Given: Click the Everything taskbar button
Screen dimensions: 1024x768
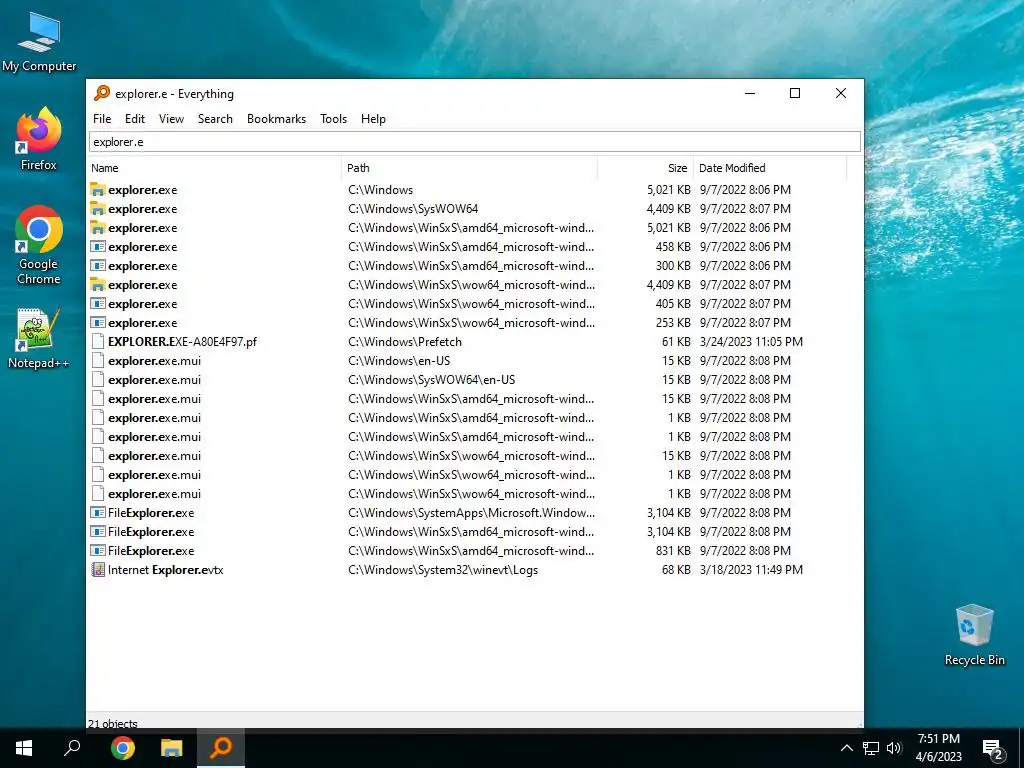Looking at the screenshot, I should tap(221, 748).
